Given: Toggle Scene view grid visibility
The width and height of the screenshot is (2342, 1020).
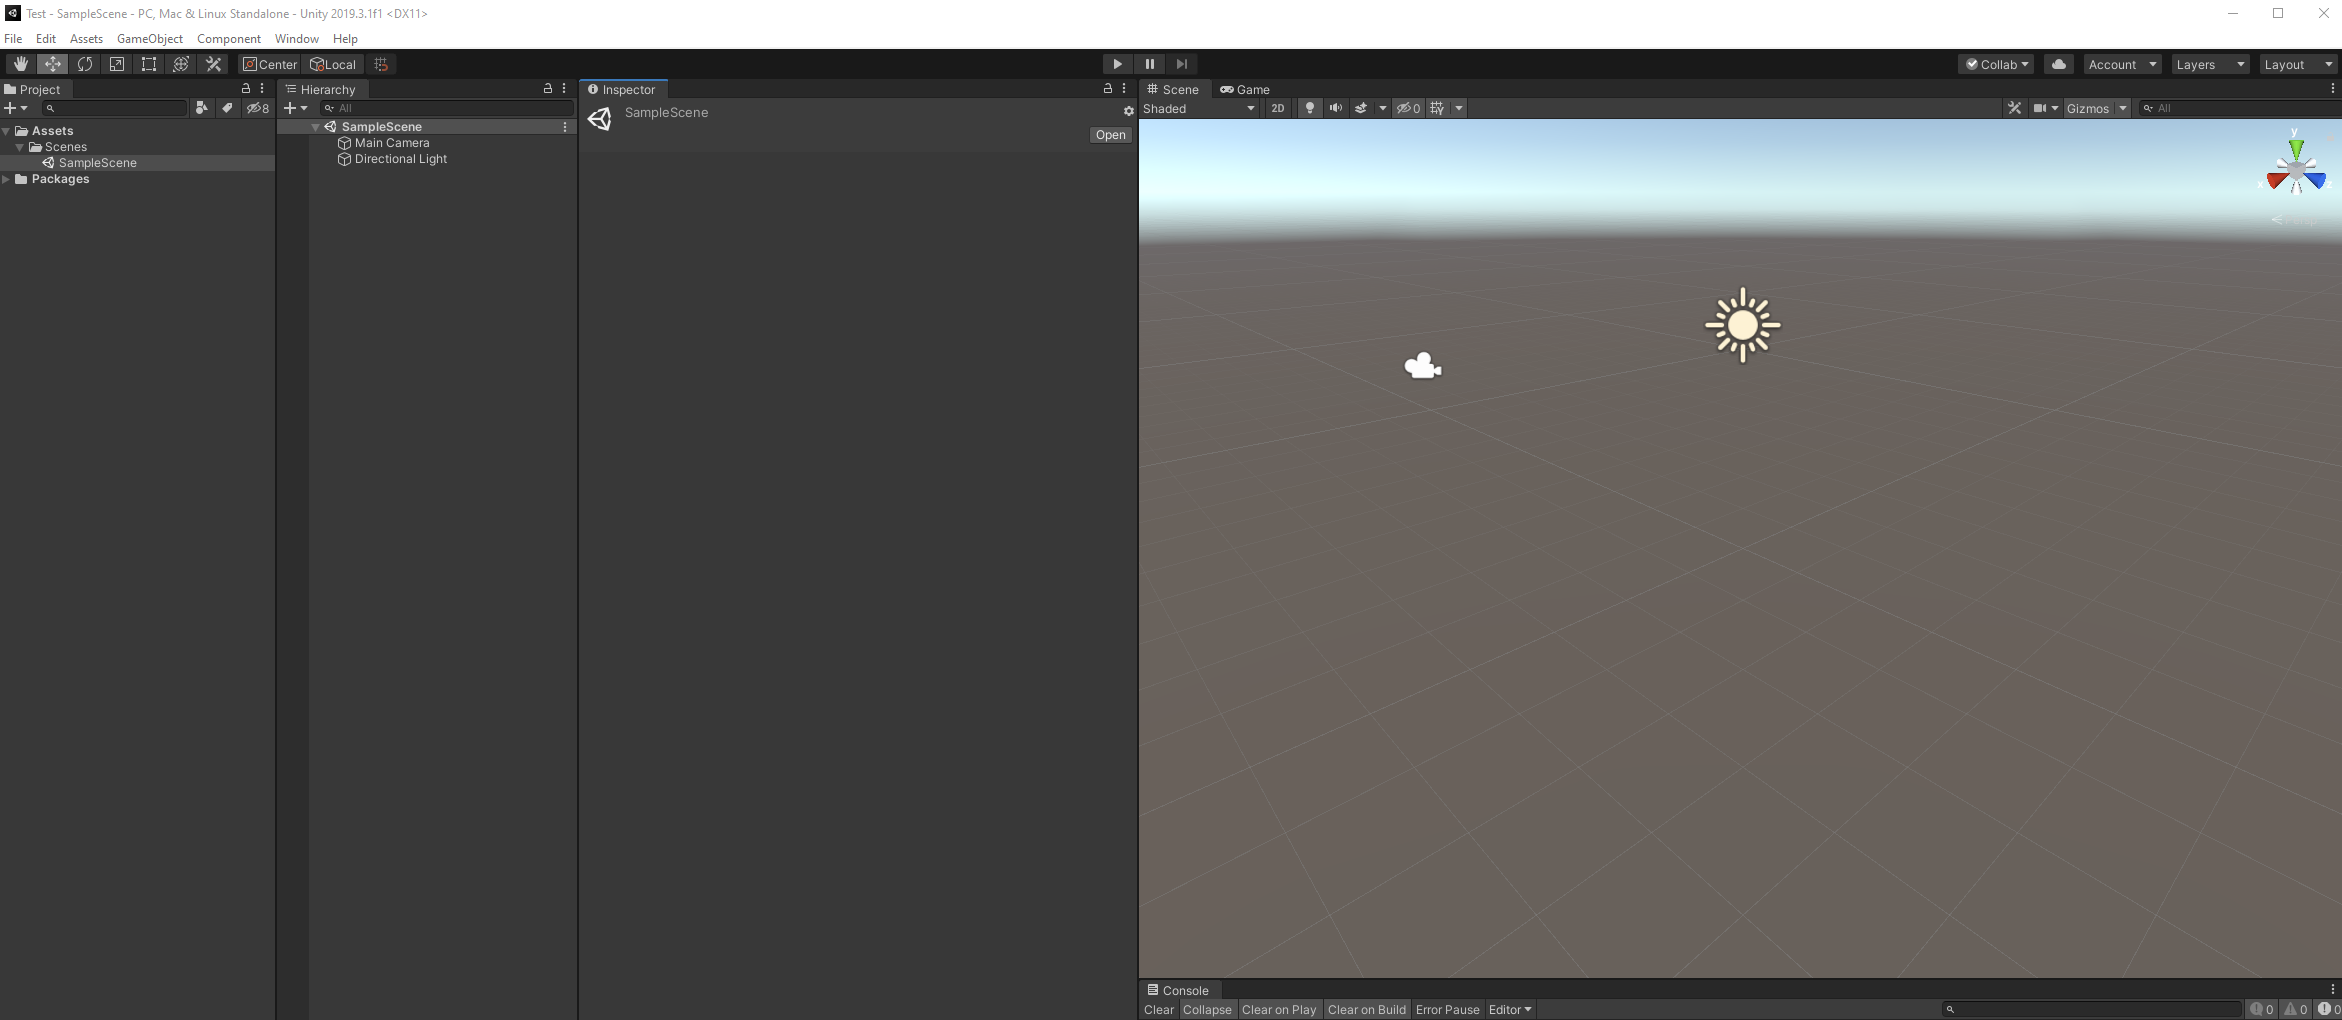Looking at the screenshot, I should click(x=1438, y=108).
